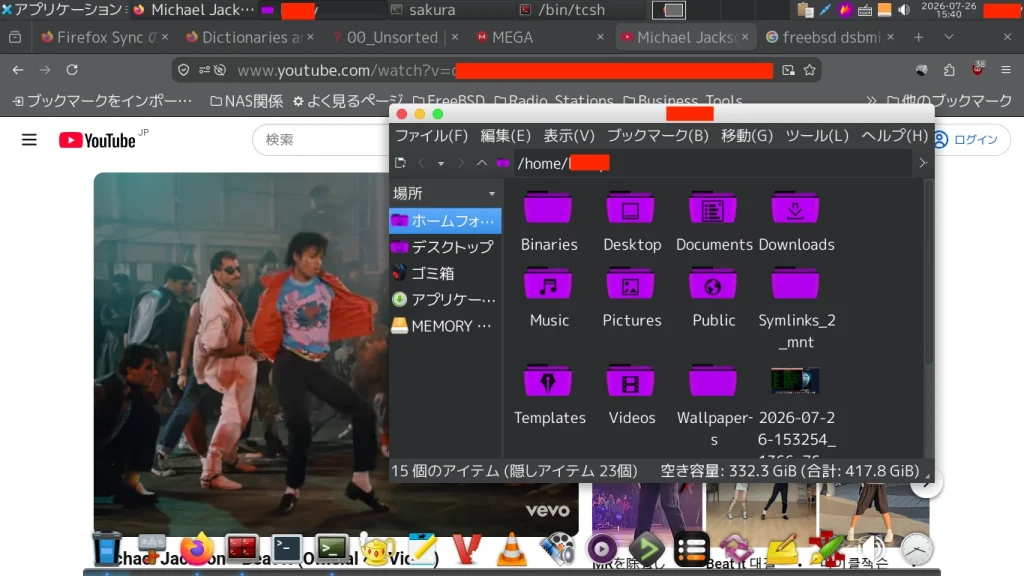
Task: Open ゴミ箱 in the places sidebar
Action: 445,273
